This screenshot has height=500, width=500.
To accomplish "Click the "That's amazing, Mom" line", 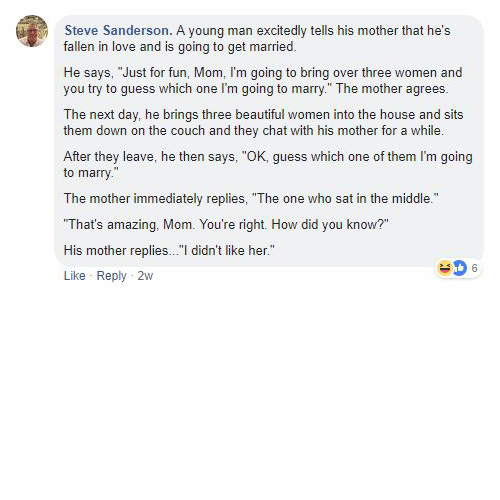I will [x=226, y=224].
